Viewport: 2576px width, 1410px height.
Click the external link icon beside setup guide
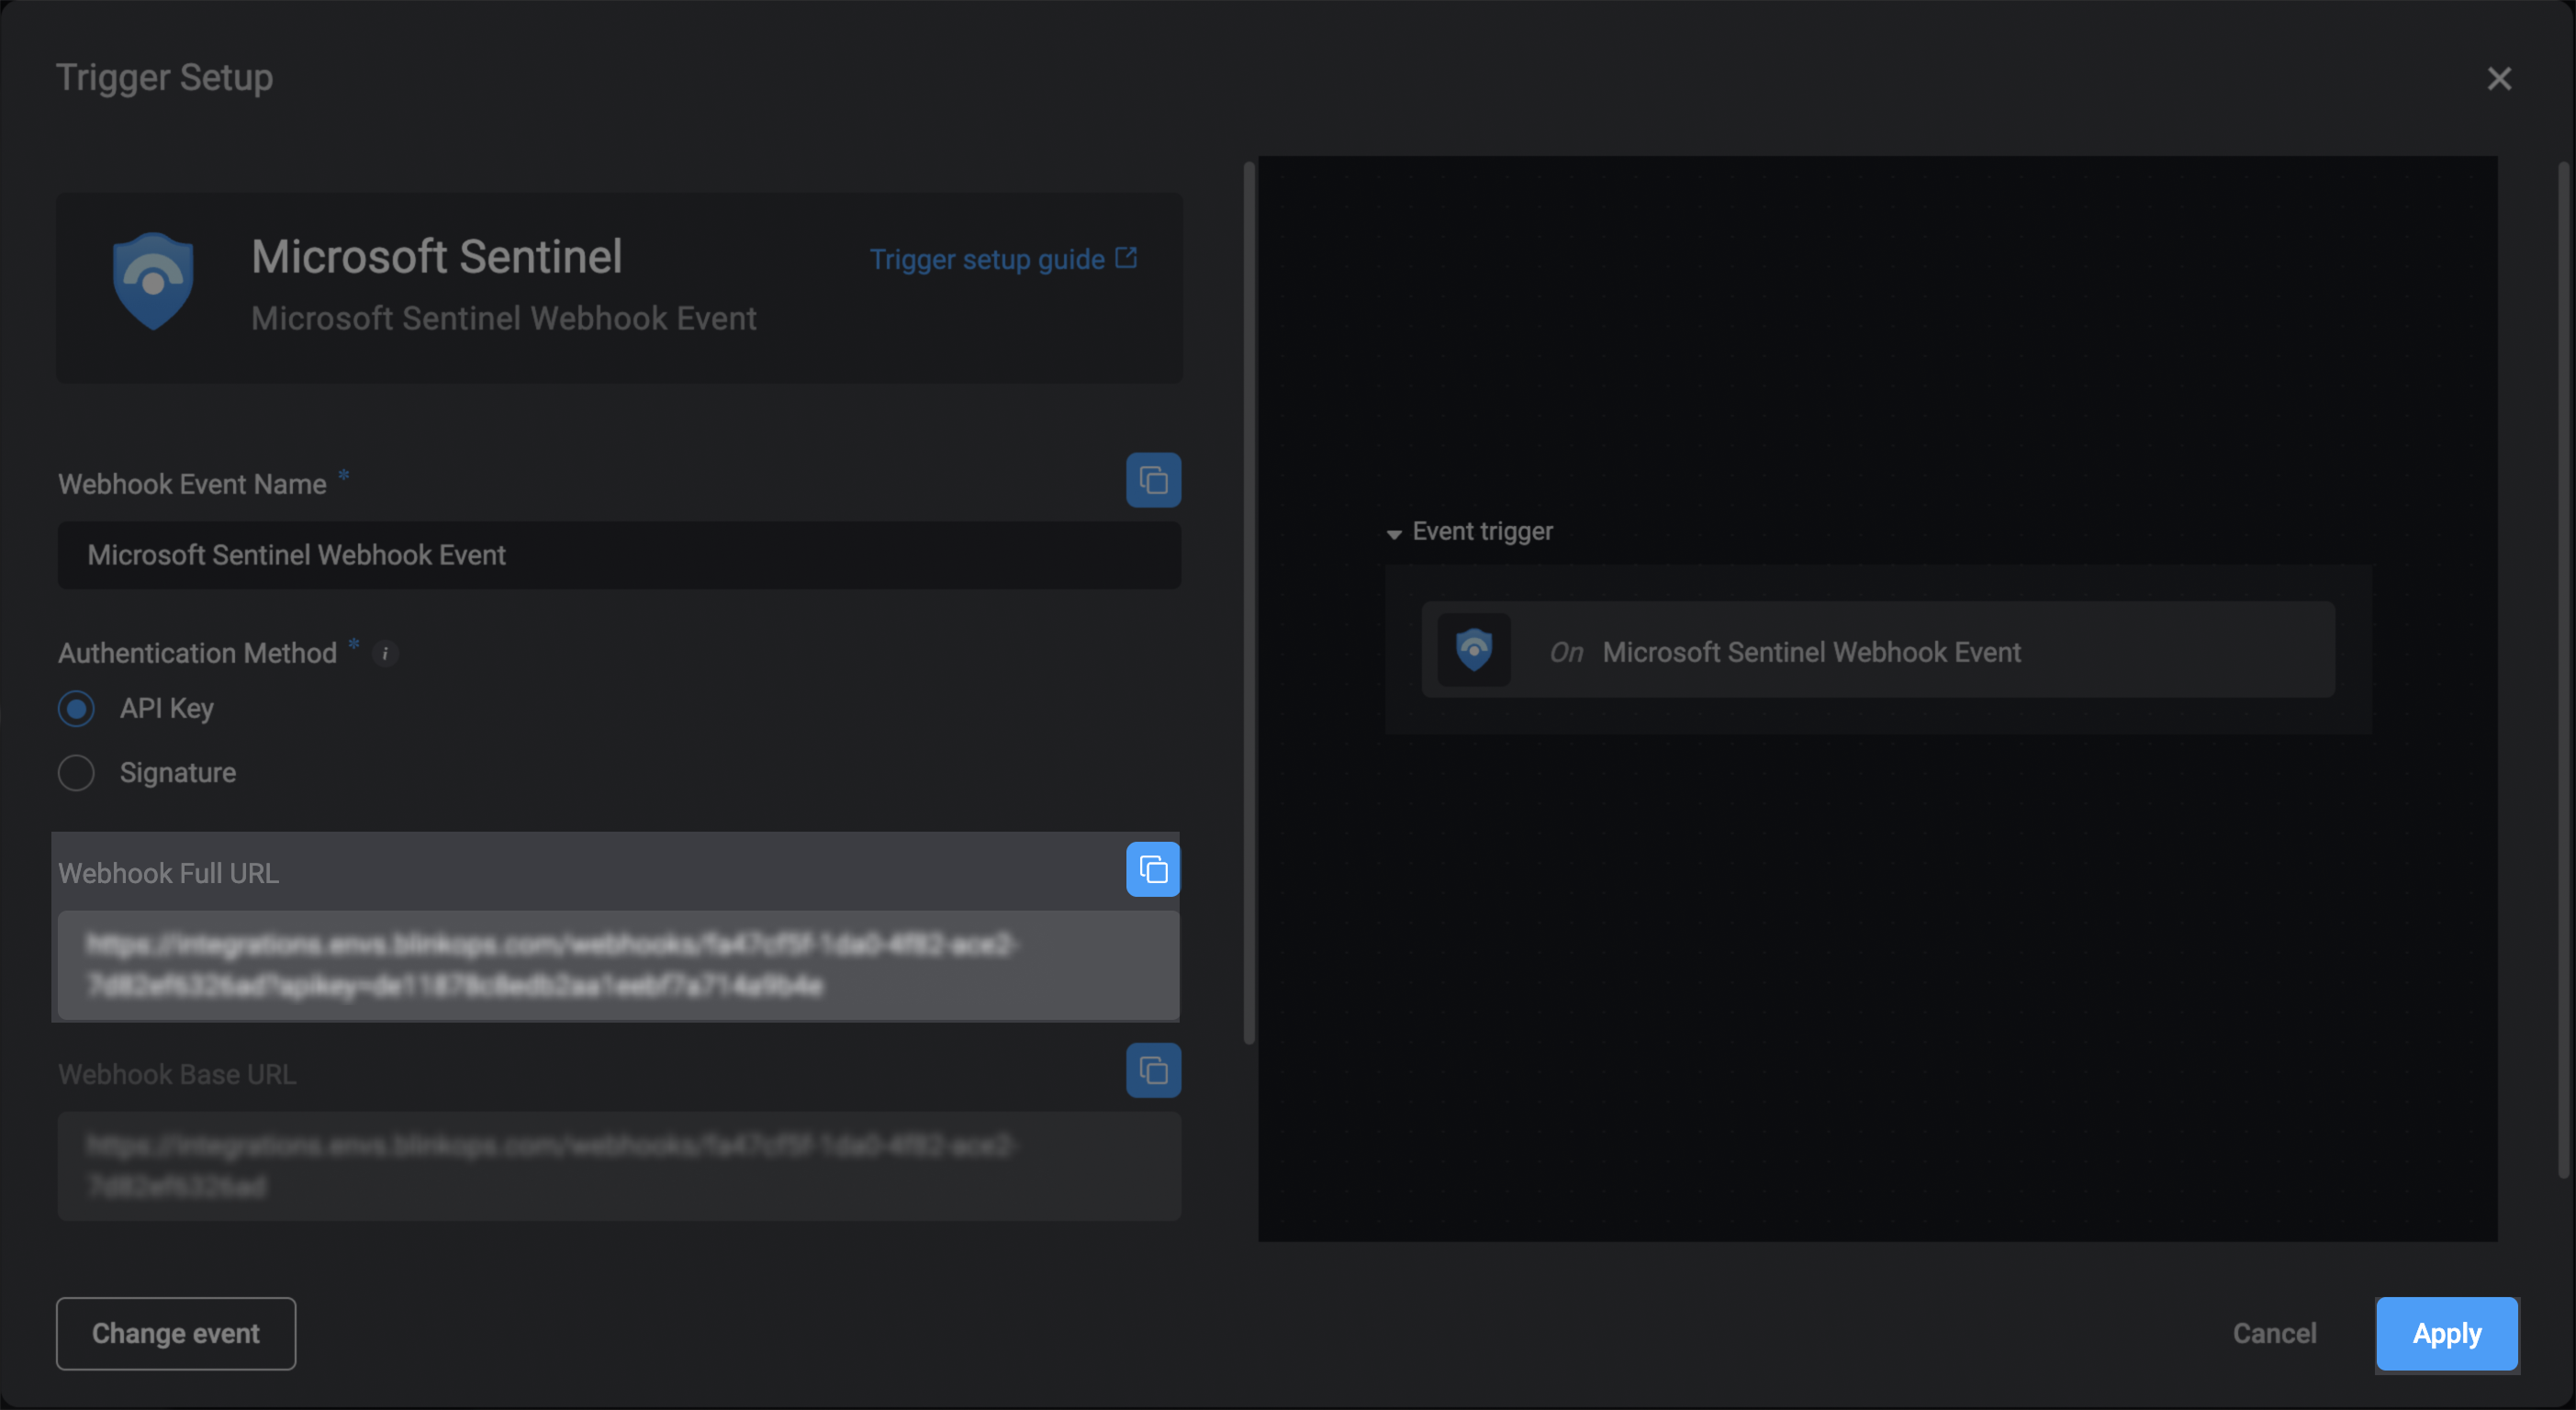(x=1126, y=258)
